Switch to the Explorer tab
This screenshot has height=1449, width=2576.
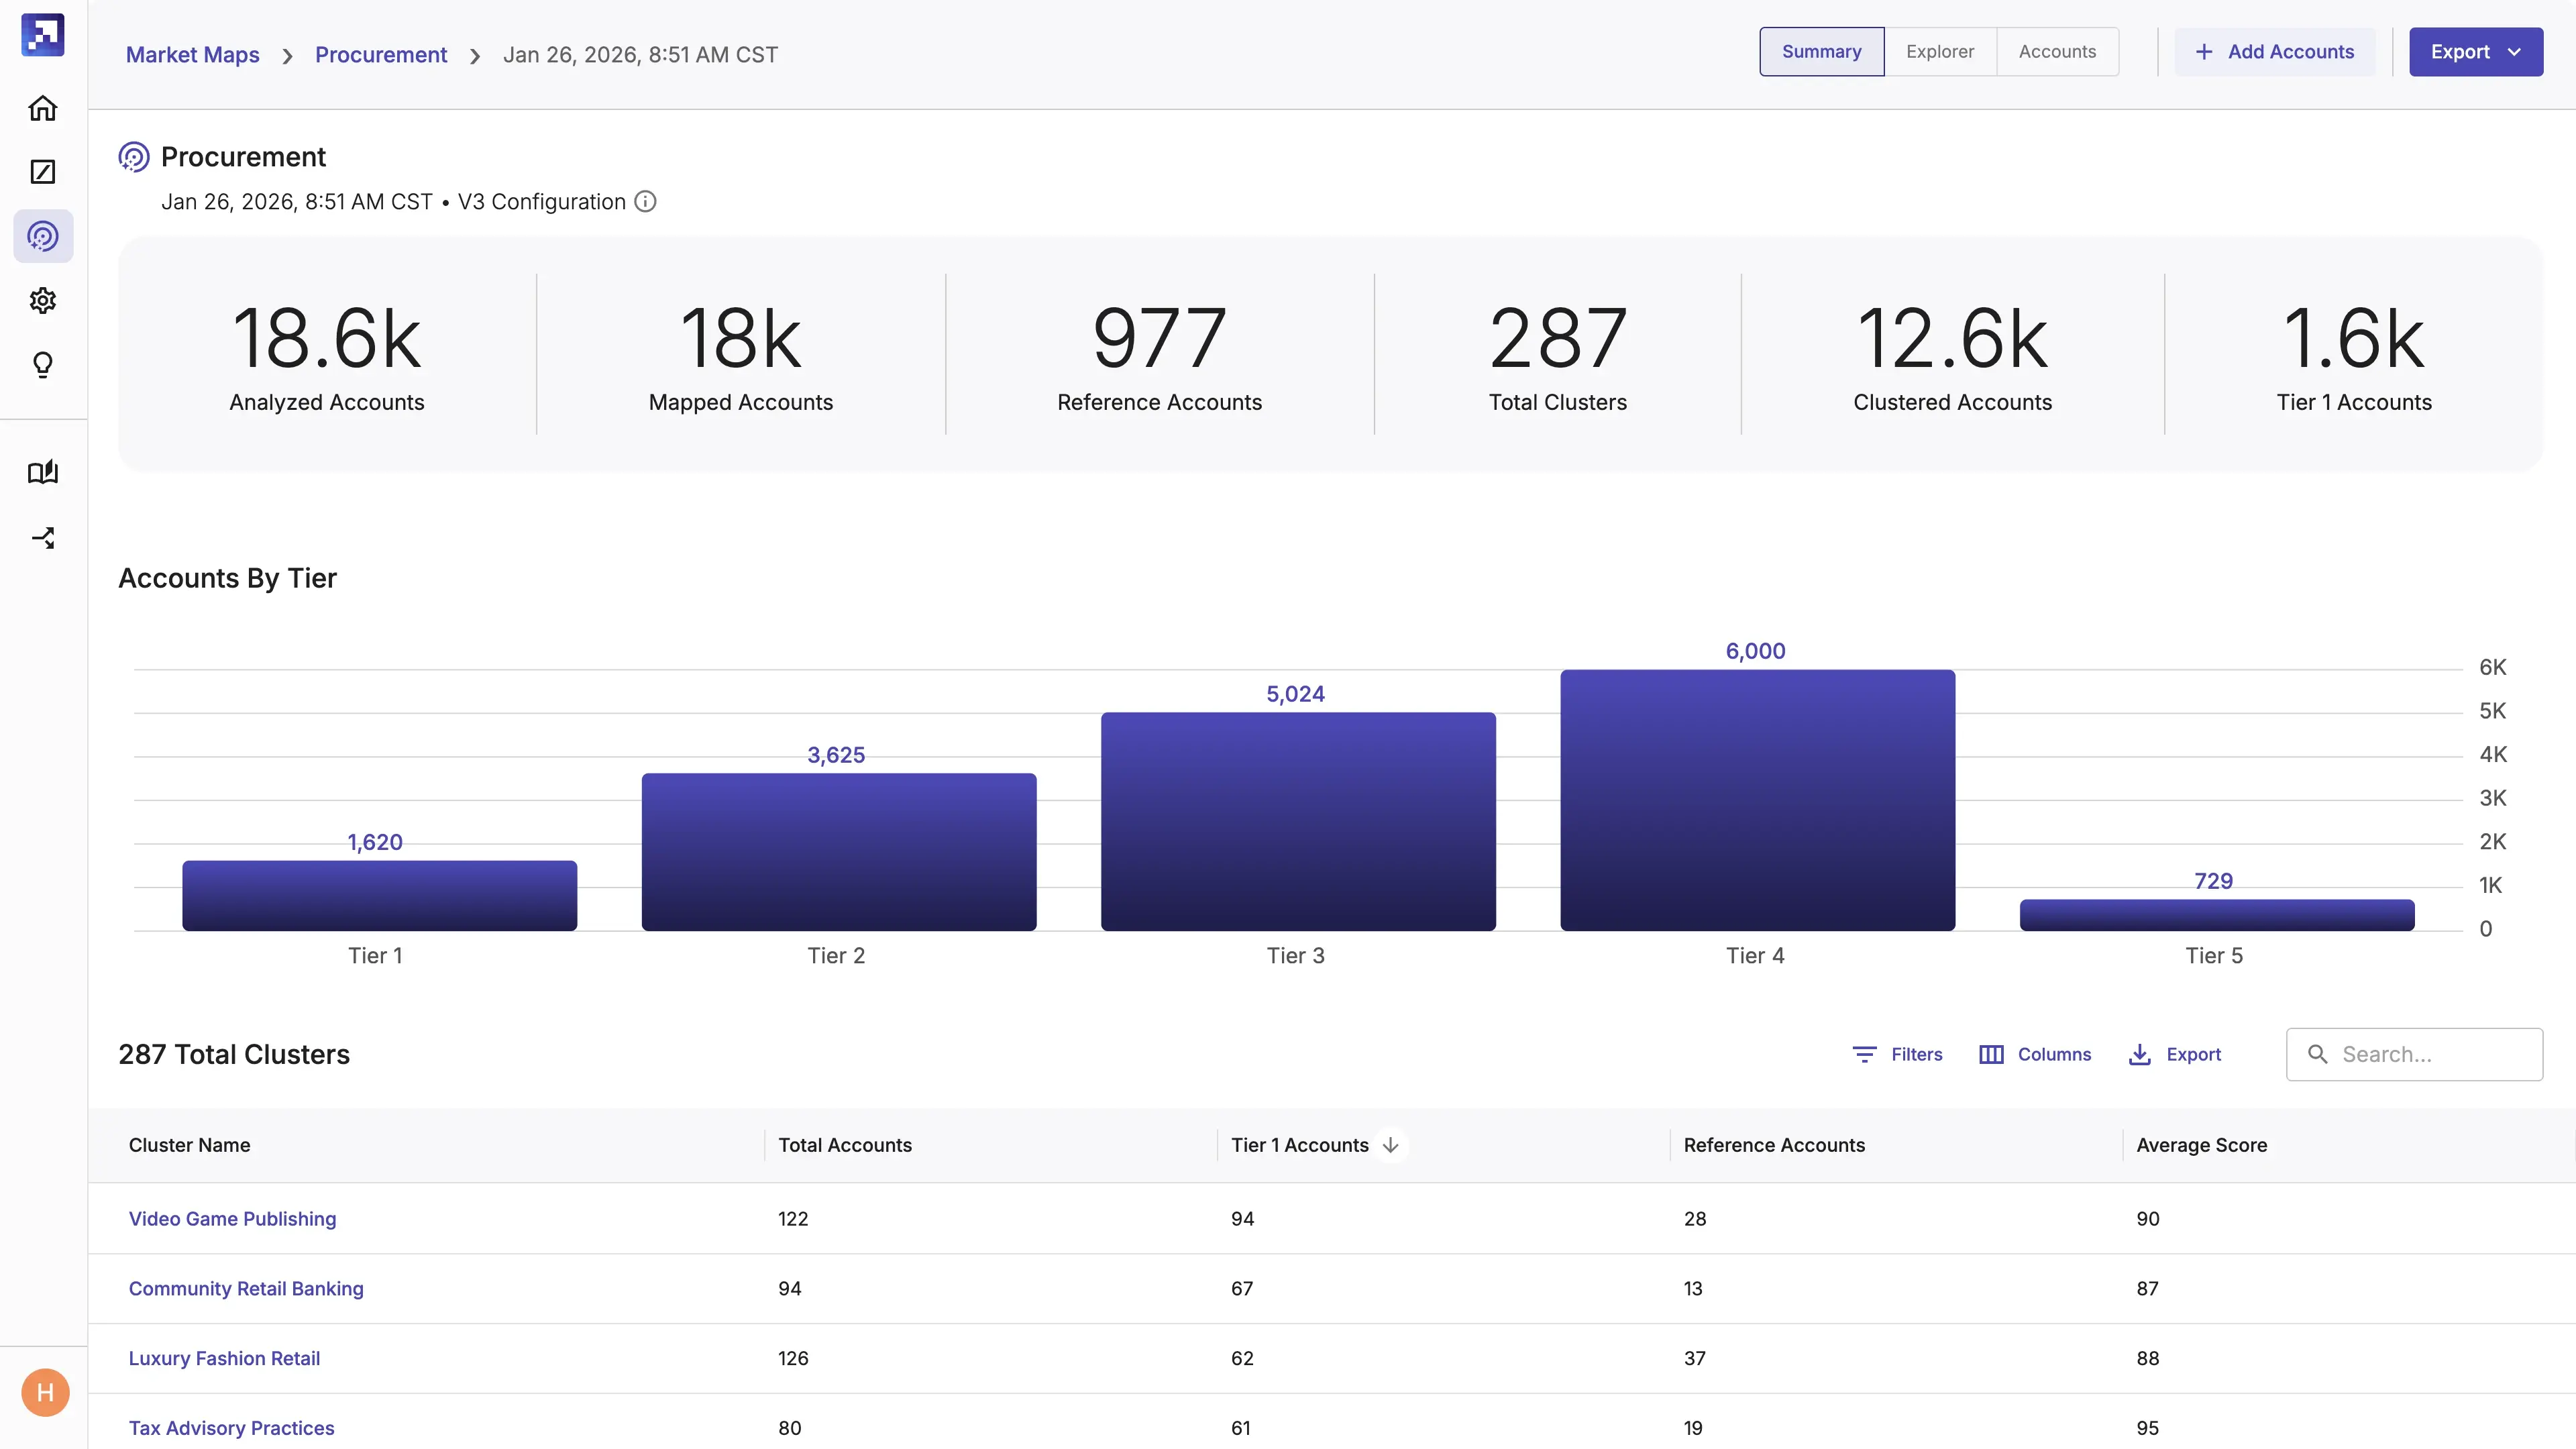(1939, 52)
